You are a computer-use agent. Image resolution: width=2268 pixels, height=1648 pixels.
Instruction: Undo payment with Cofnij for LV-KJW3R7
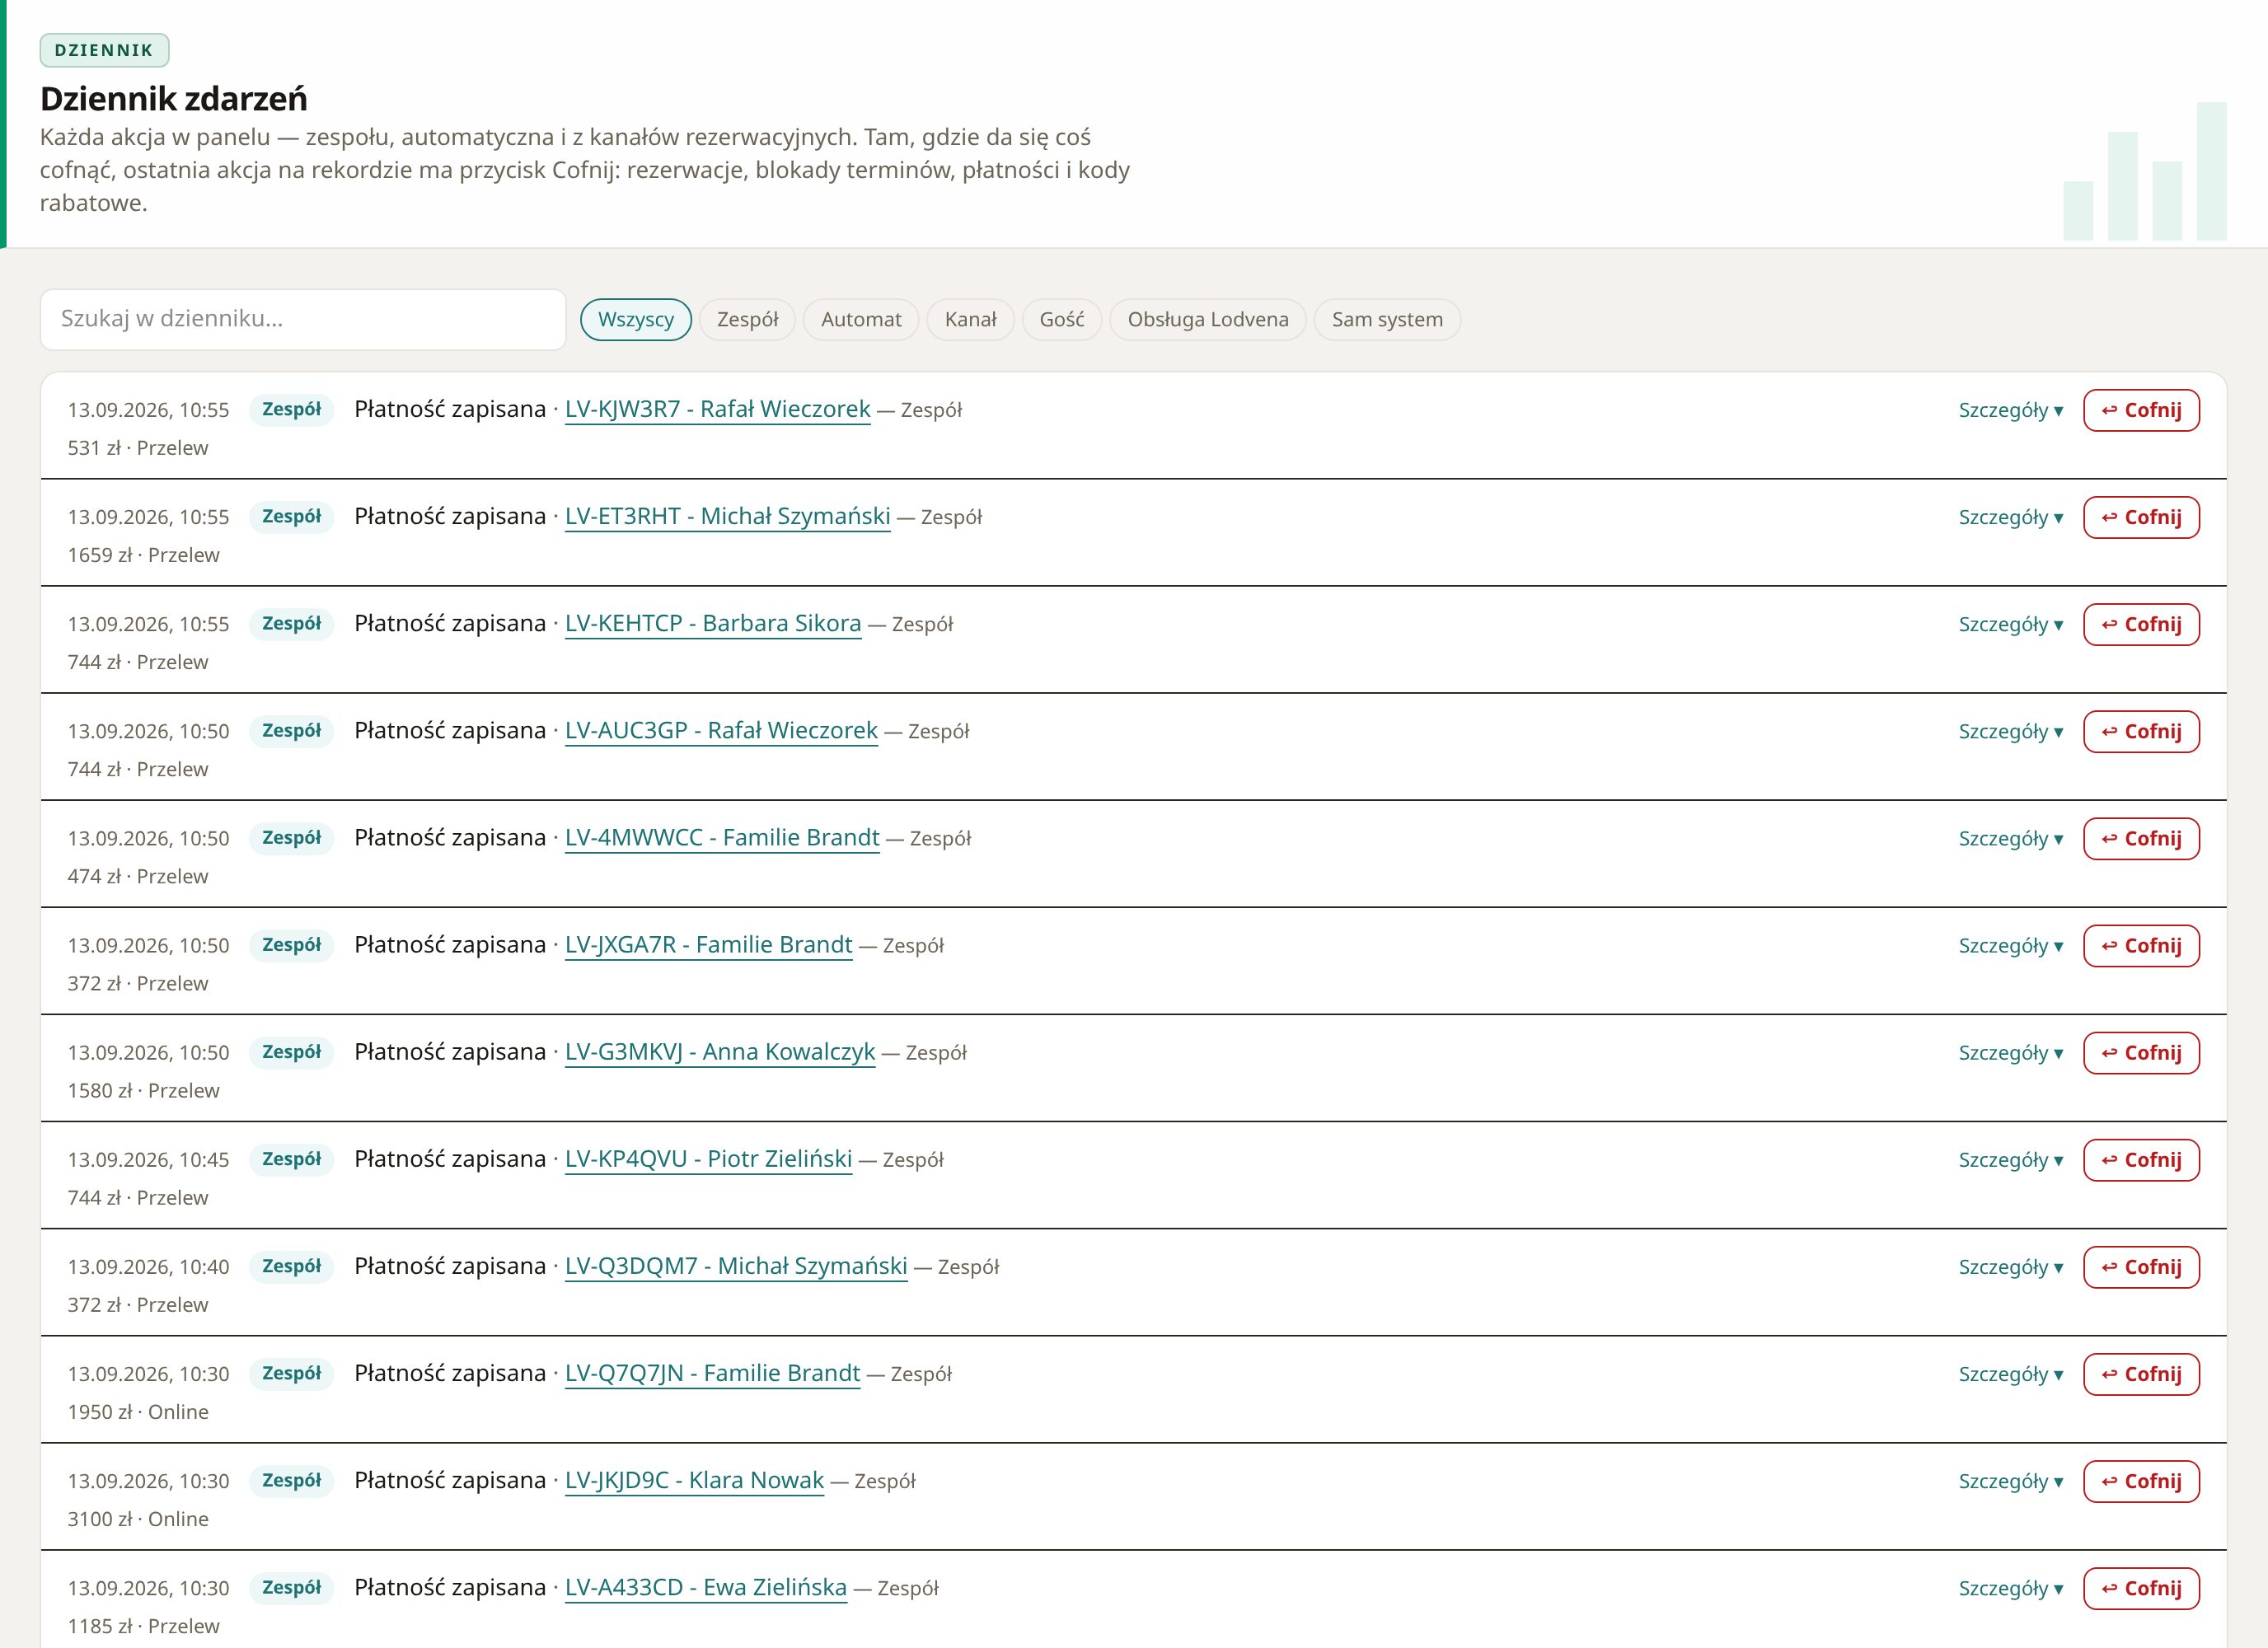pos(2141,410)
